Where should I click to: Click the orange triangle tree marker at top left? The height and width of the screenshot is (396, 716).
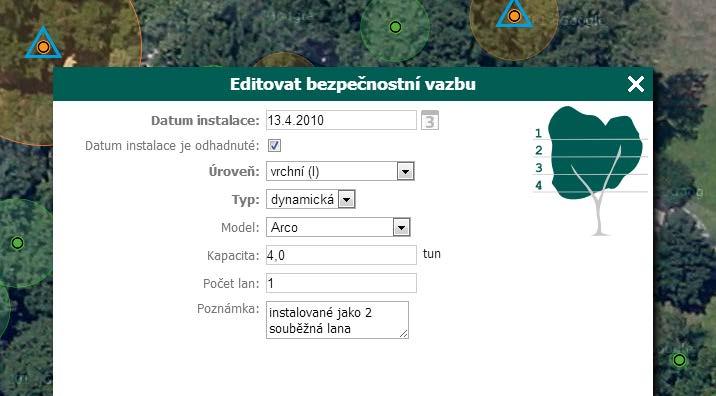click(43, 43)
